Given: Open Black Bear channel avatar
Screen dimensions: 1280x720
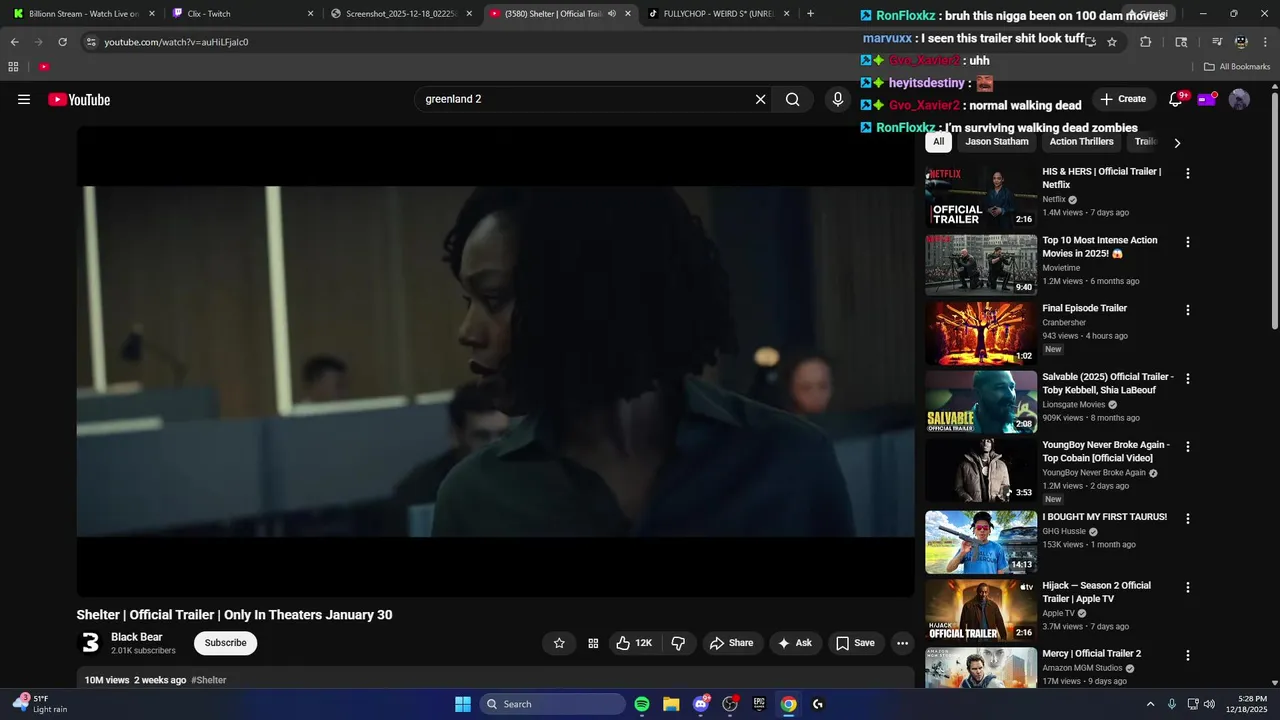Looking at the screenshot, I should tap(90, 643).
